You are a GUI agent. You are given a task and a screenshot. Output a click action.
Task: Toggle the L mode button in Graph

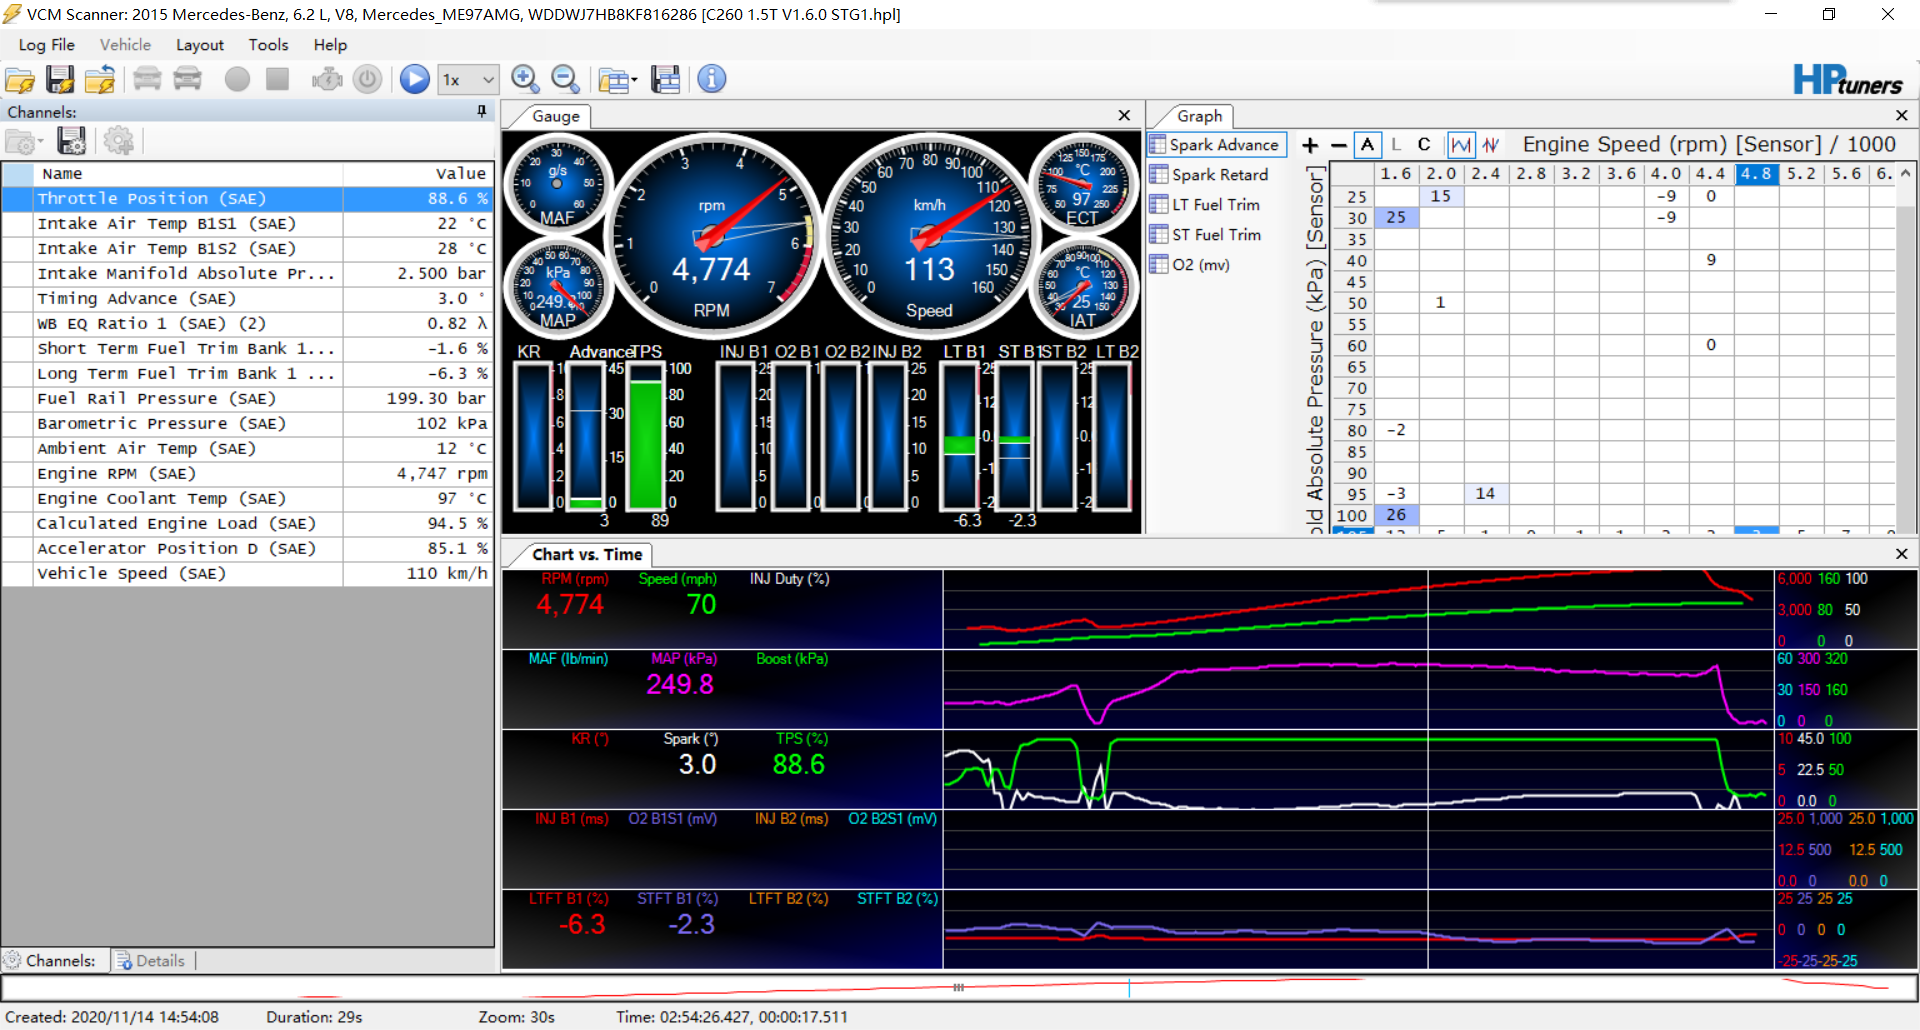pos(1396,145)
